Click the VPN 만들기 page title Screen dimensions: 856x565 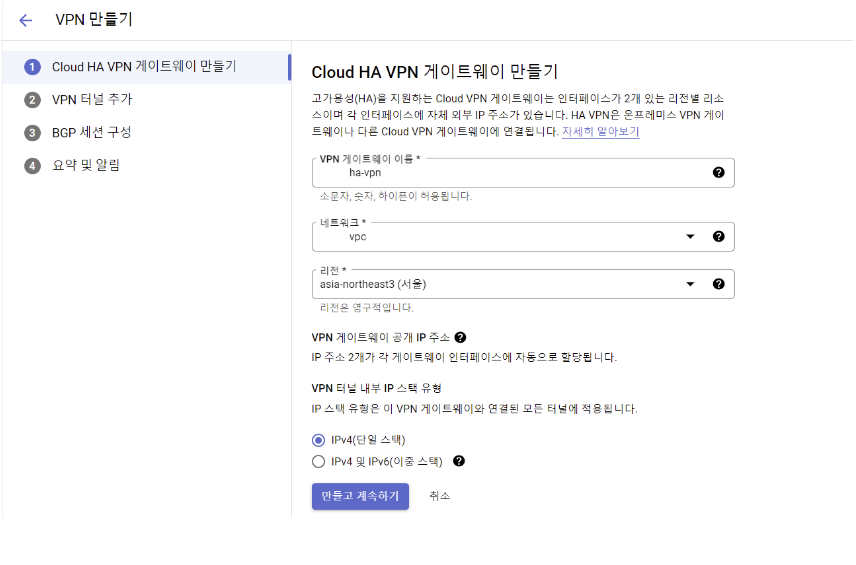coord(94,20)
